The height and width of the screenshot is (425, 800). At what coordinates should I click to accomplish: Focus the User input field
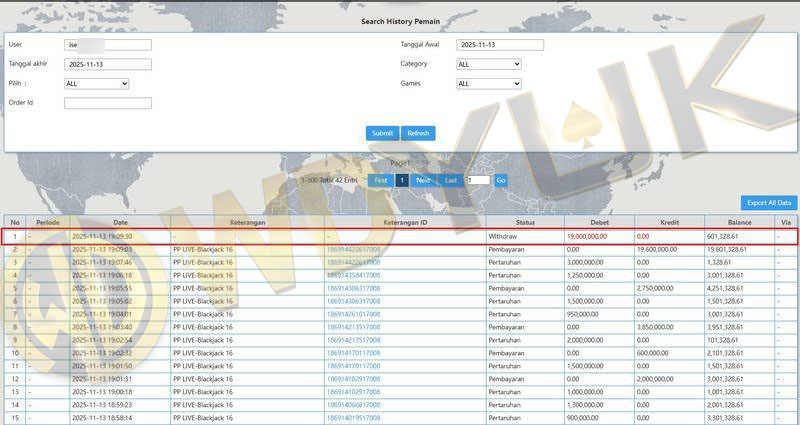107,45
